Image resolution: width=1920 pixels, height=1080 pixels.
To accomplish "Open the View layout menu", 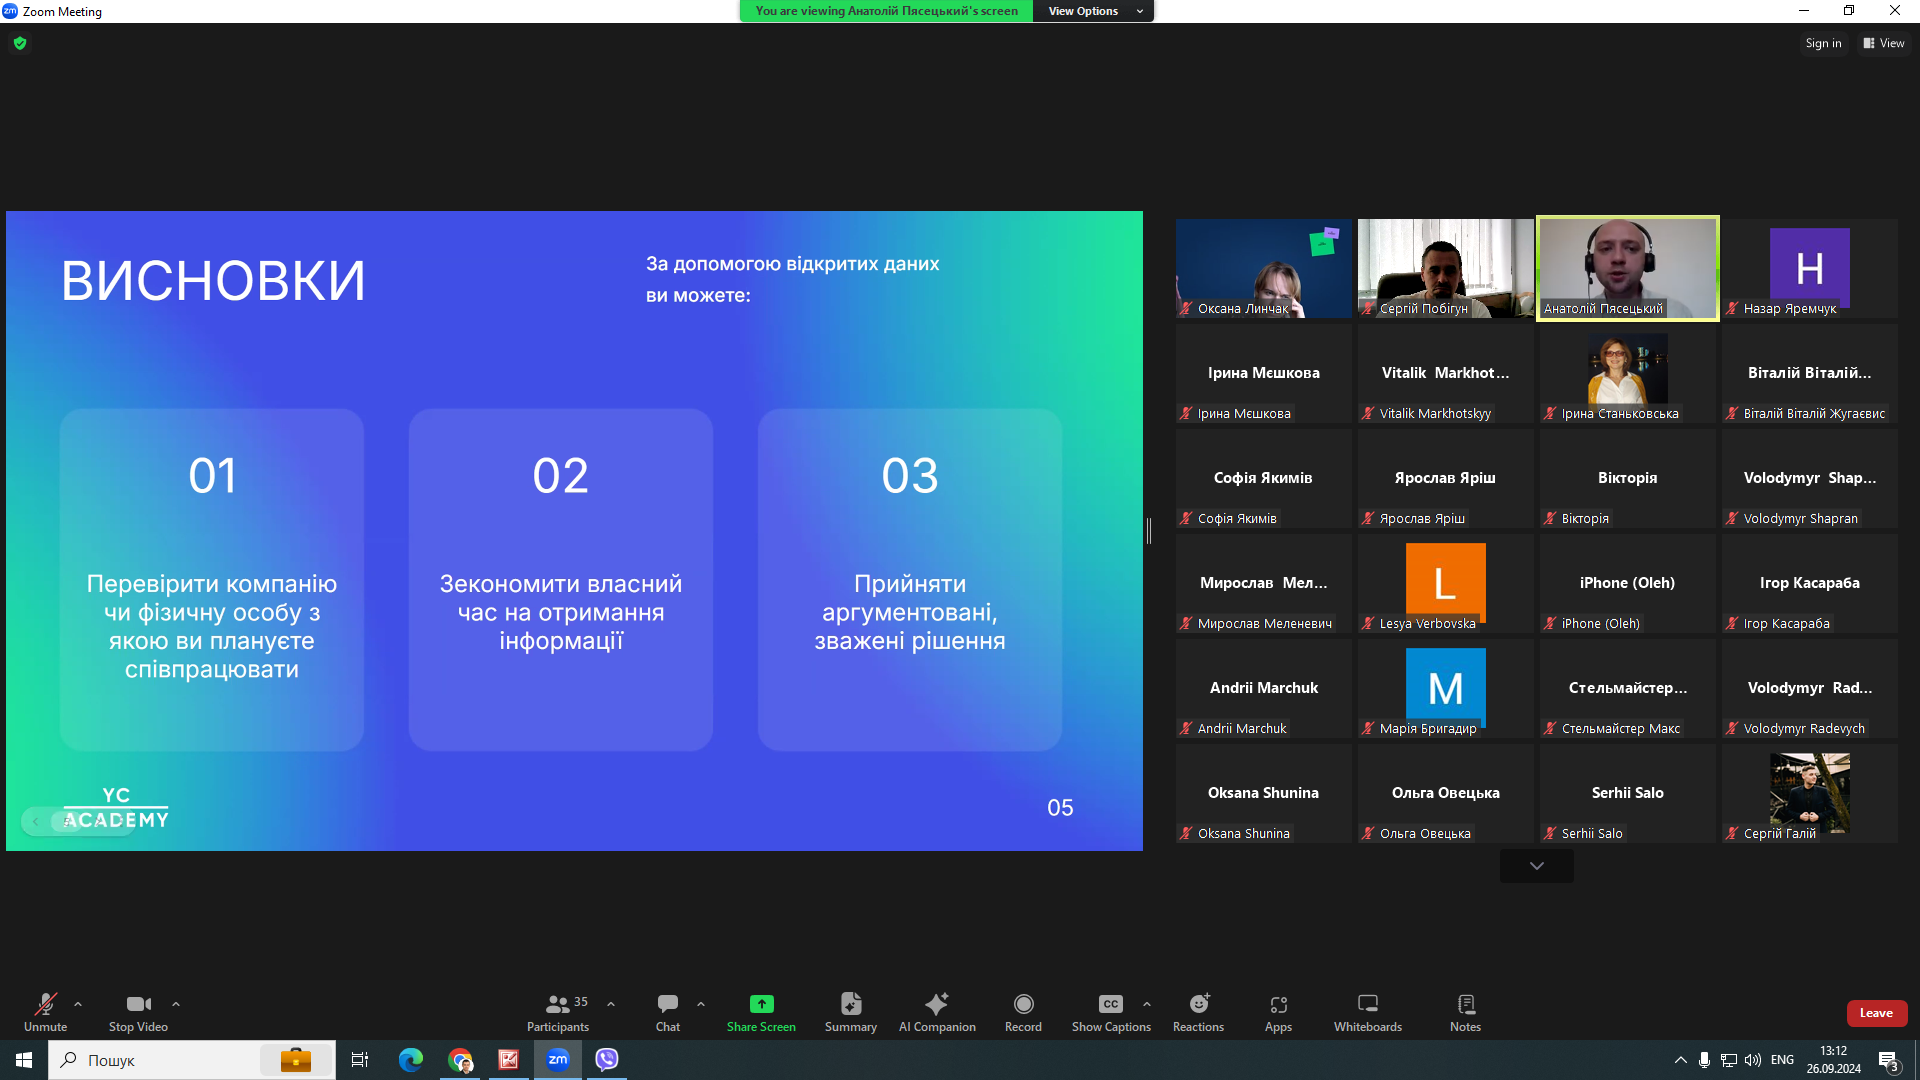I will pos(1884,43).
